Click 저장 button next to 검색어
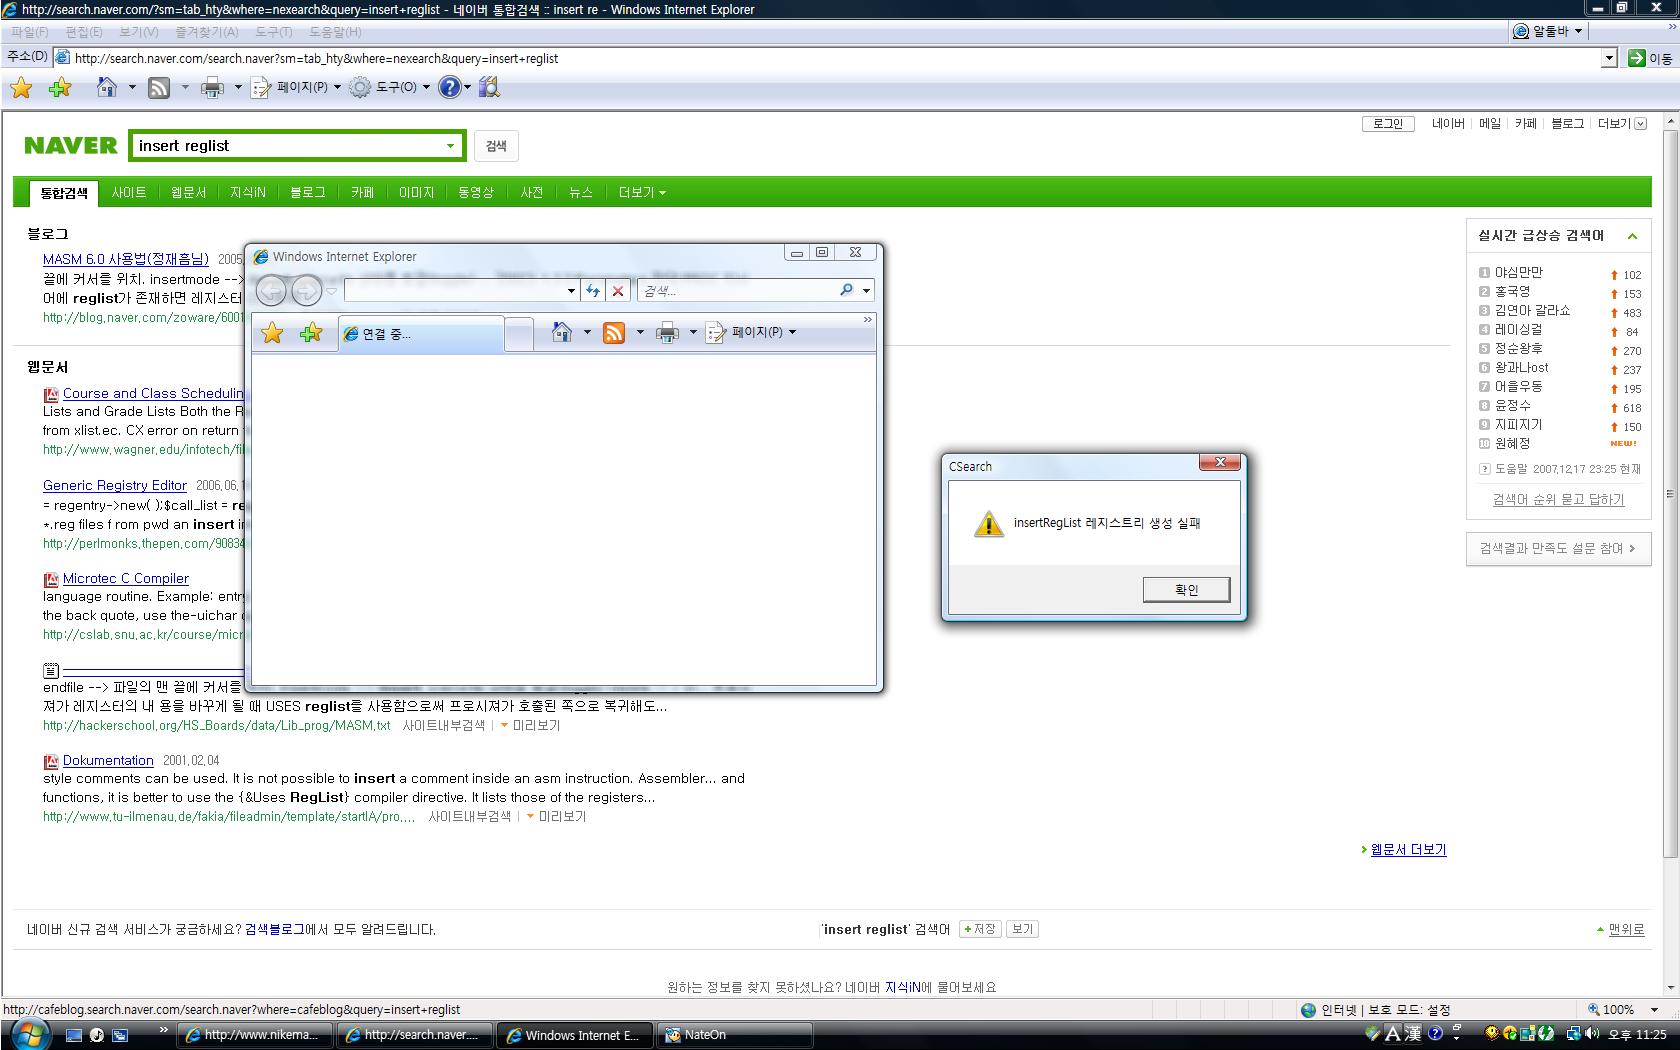 coord(980,929)
